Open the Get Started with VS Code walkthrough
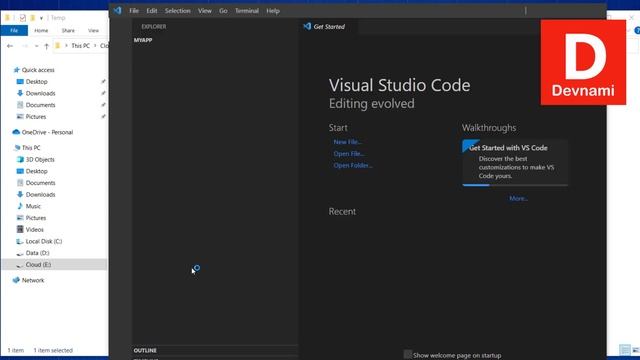The width and height of the screenshot is (640, 360). pos(515,162)
